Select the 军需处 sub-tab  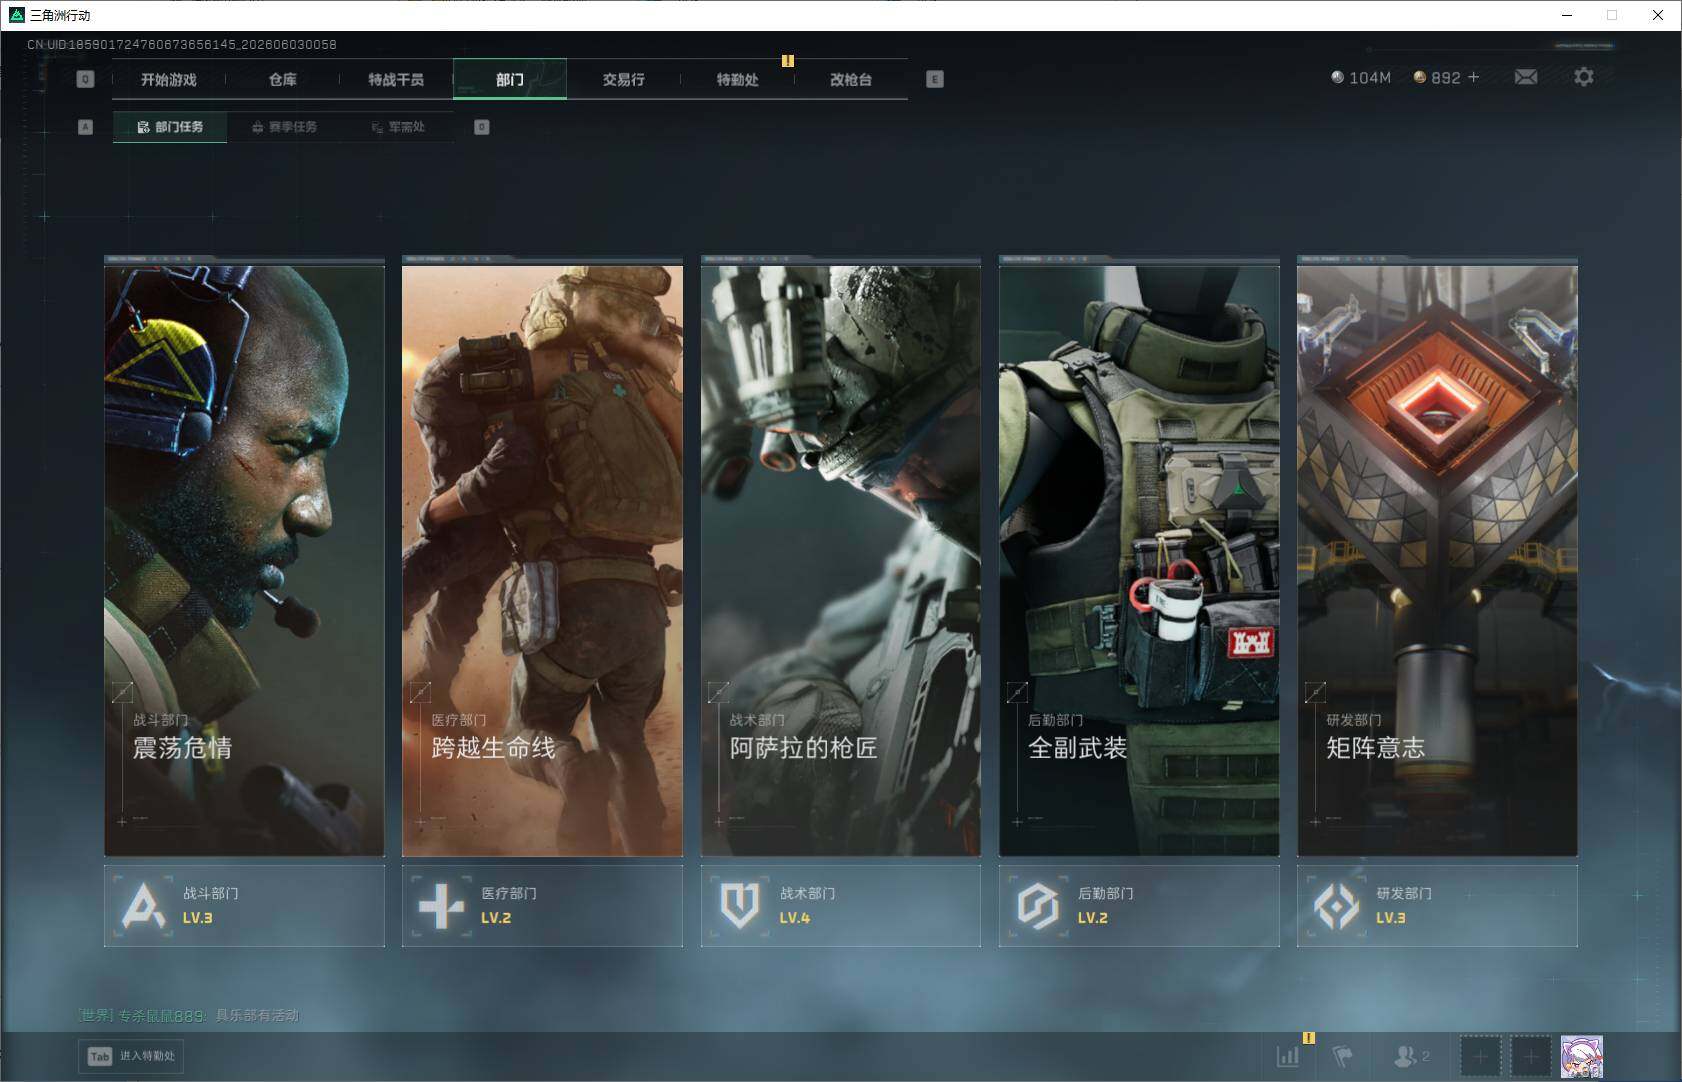(x=398, y=127)
